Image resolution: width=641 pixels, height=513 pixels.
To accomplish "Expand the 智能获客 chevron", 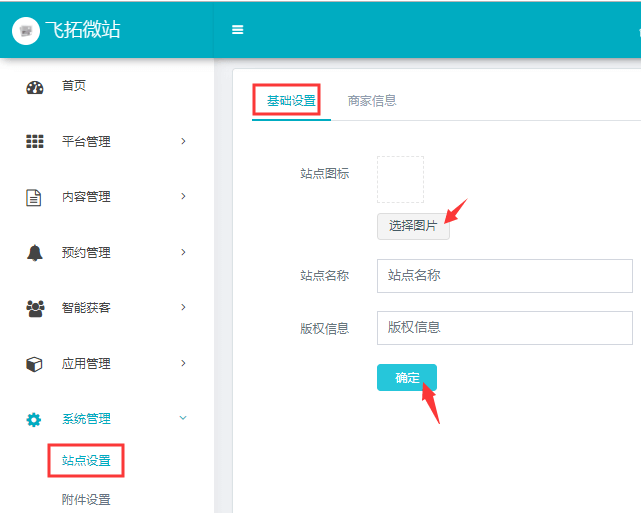I will [183, 307].
